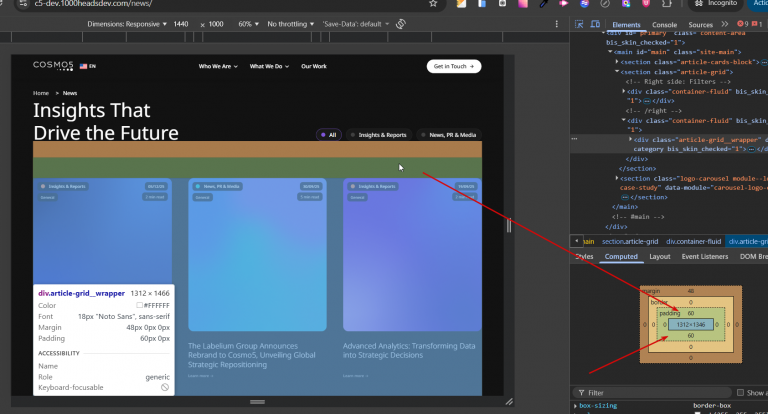Click the rotate device orientation icon
The width and height of the screenshot is (768, 414).
pyautogui.click(x=400, y=23)
